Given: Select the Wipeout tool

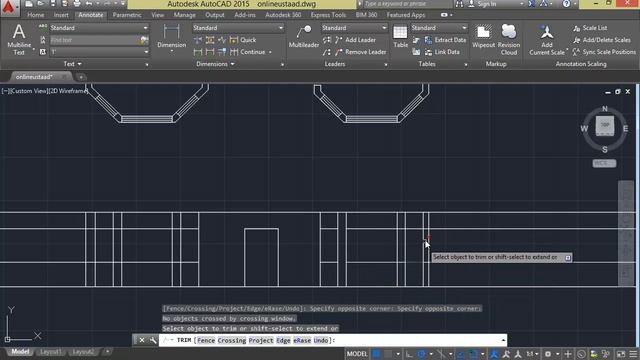Looking at the screenshot, I should 483,37.
